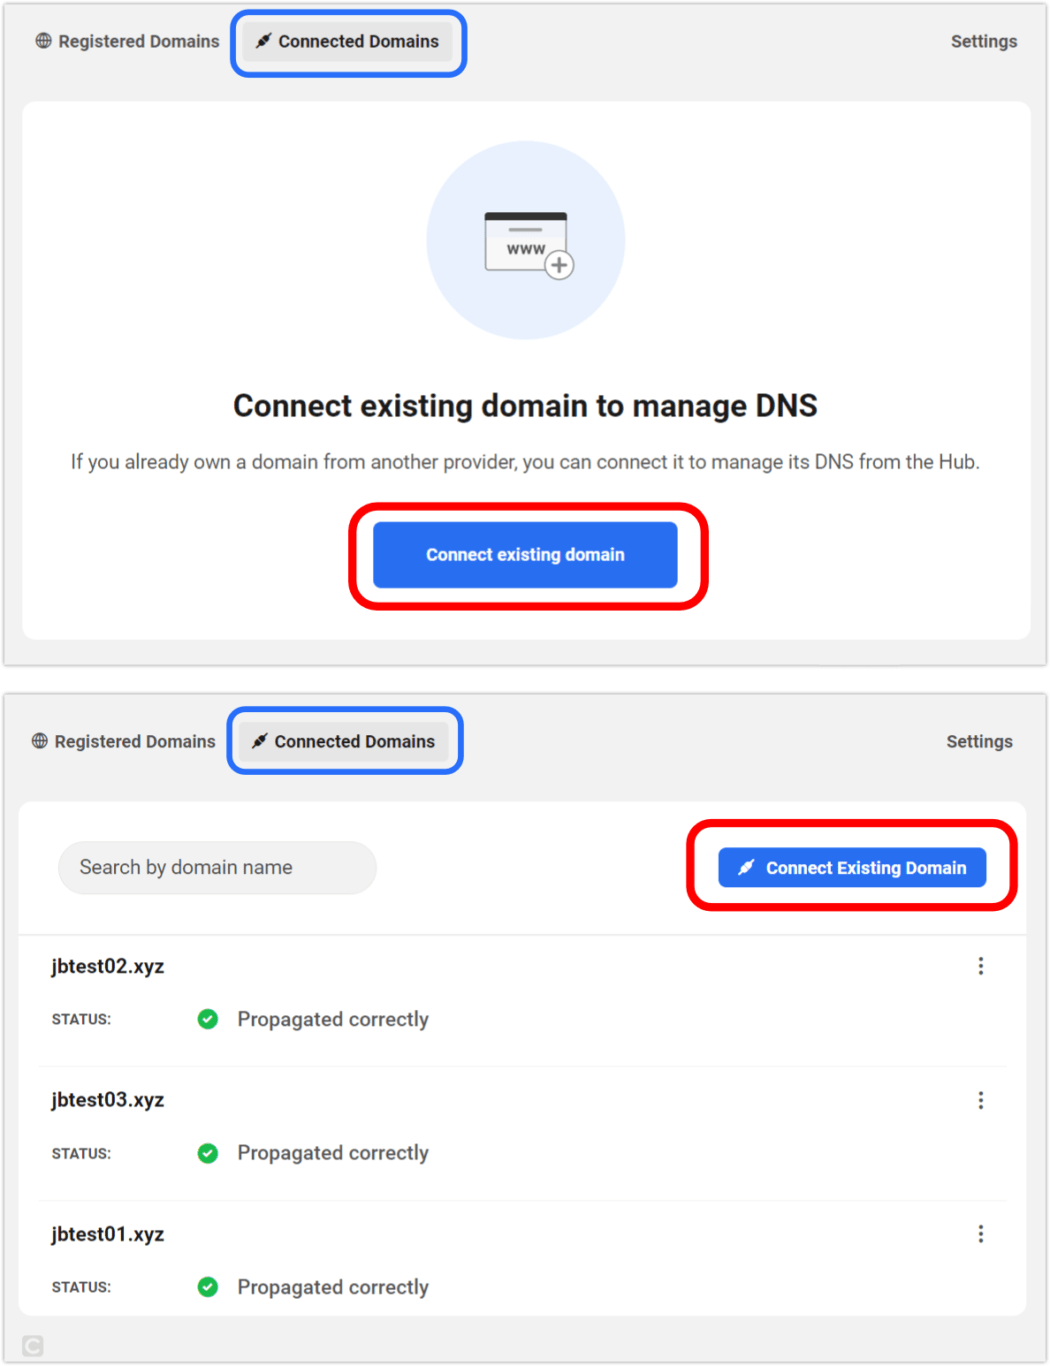This screenshot has height=1366, width=1050.
Task: Select the plug icon on Connected Domains tab
Action: click(263, 41)
